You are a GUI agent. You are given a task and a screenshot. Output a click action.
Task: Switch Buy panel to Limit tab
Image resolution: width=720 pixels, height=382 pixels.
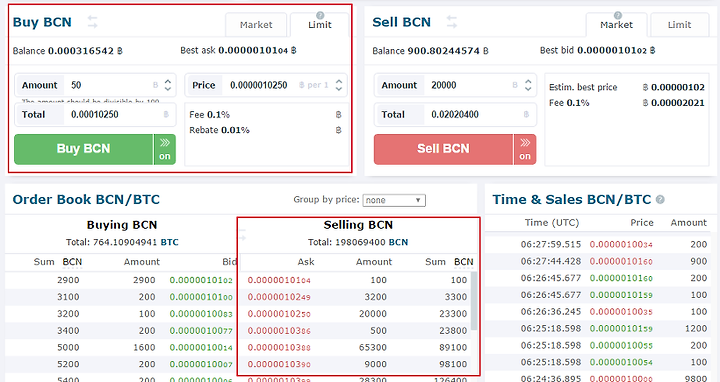click(320, 25)
